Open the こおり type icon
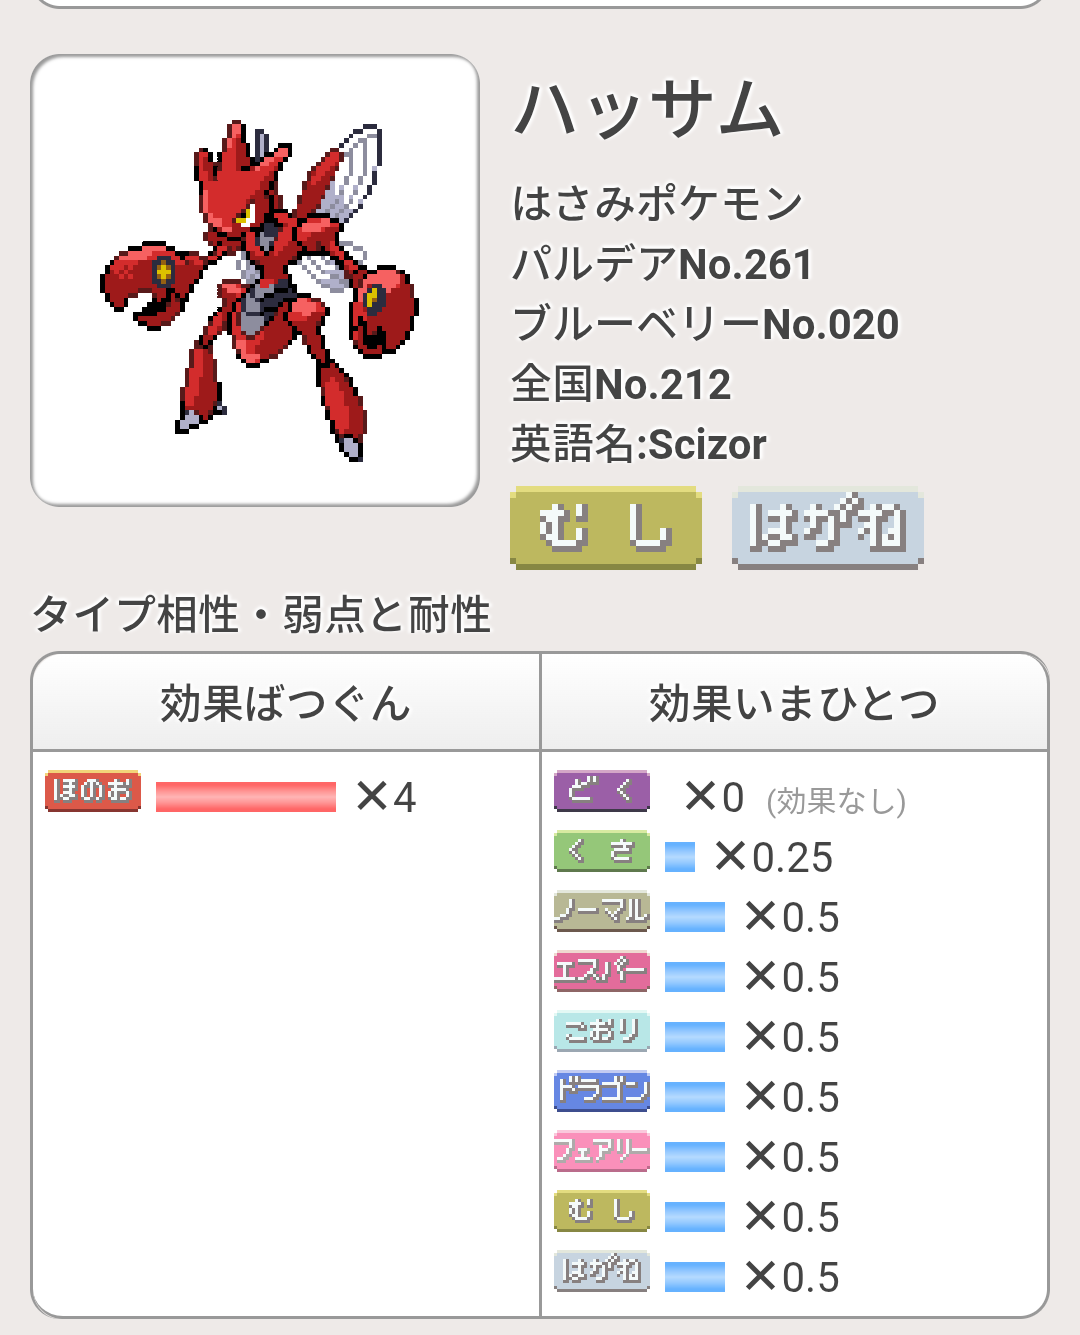The image size is (1080, 1335). 602,1031
